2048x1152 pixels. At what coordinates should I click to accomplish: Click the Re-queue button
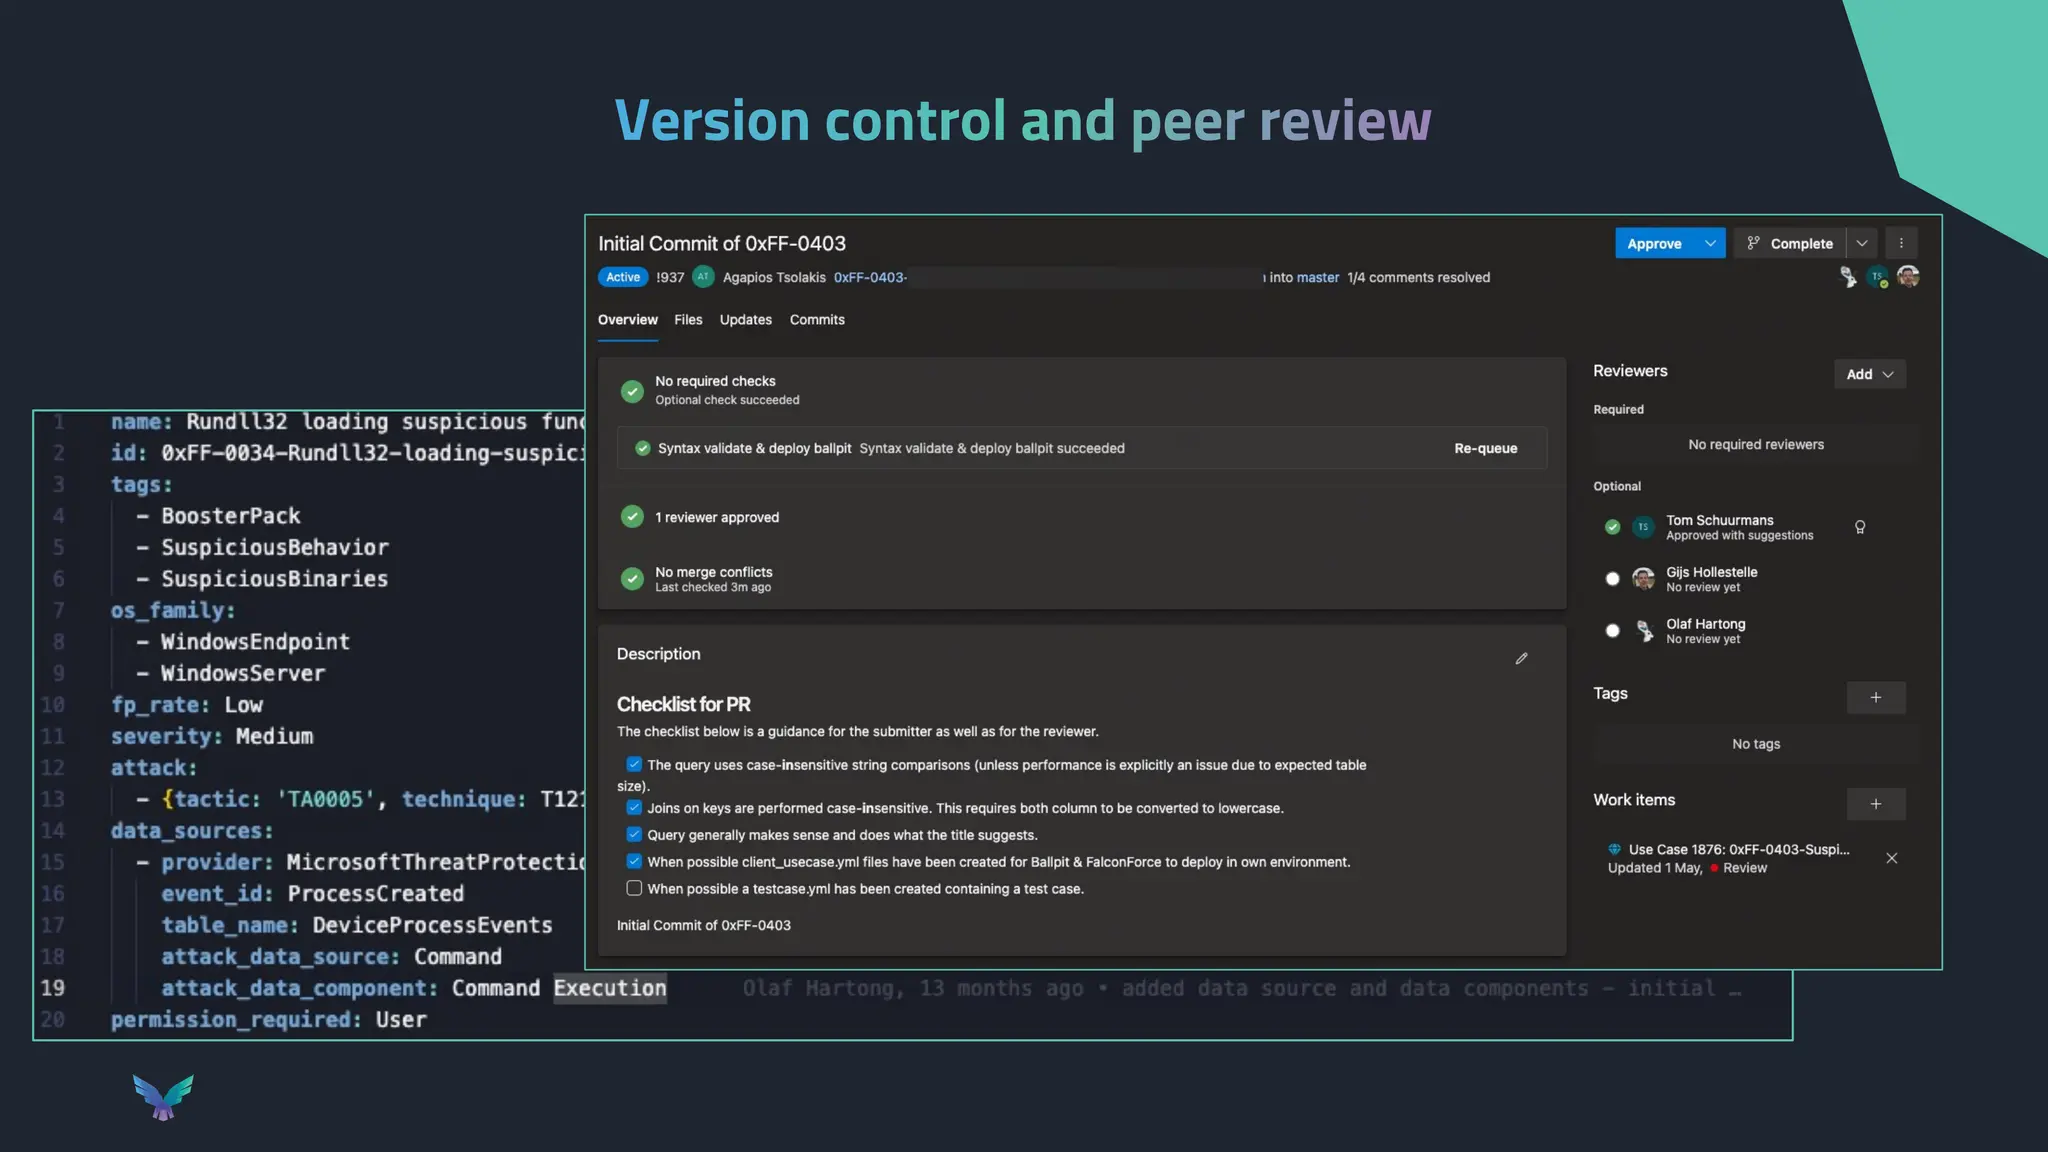(1485, 448)
